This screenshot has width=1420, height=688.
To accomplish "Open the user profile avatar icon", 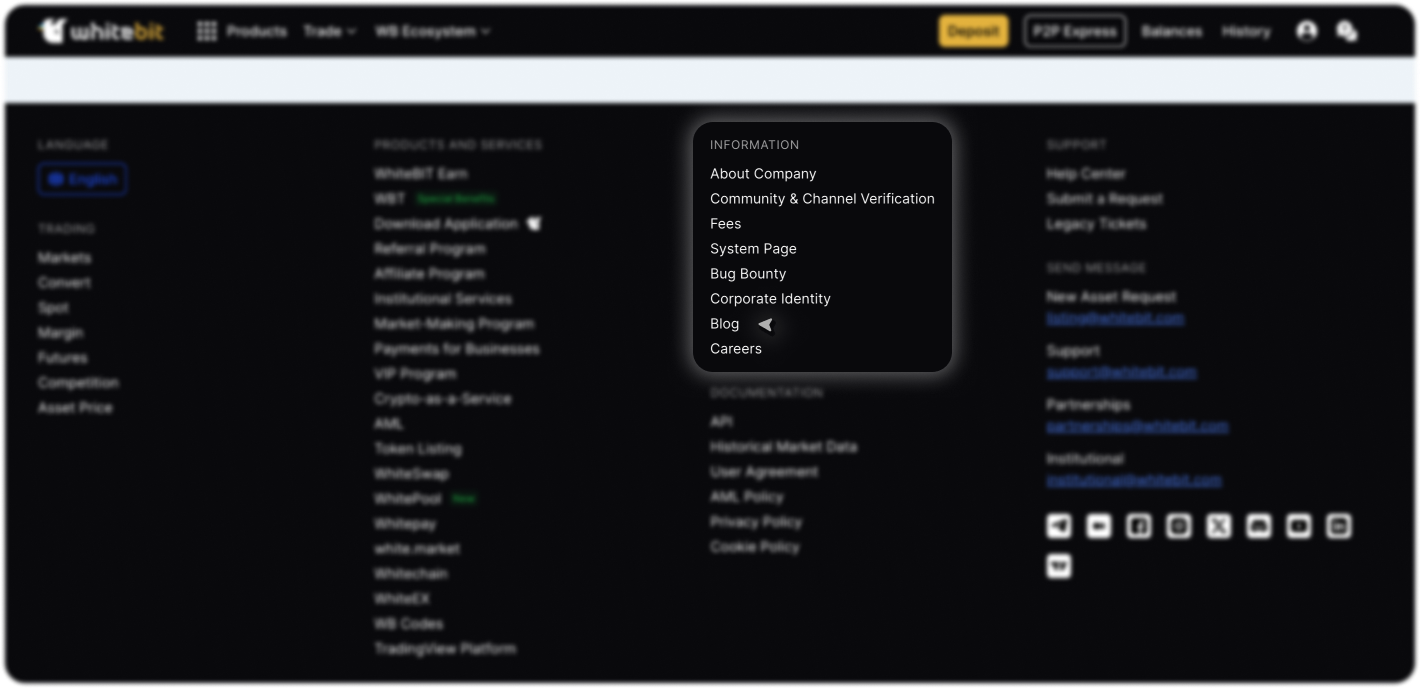I will click(x=1307, y=31).
